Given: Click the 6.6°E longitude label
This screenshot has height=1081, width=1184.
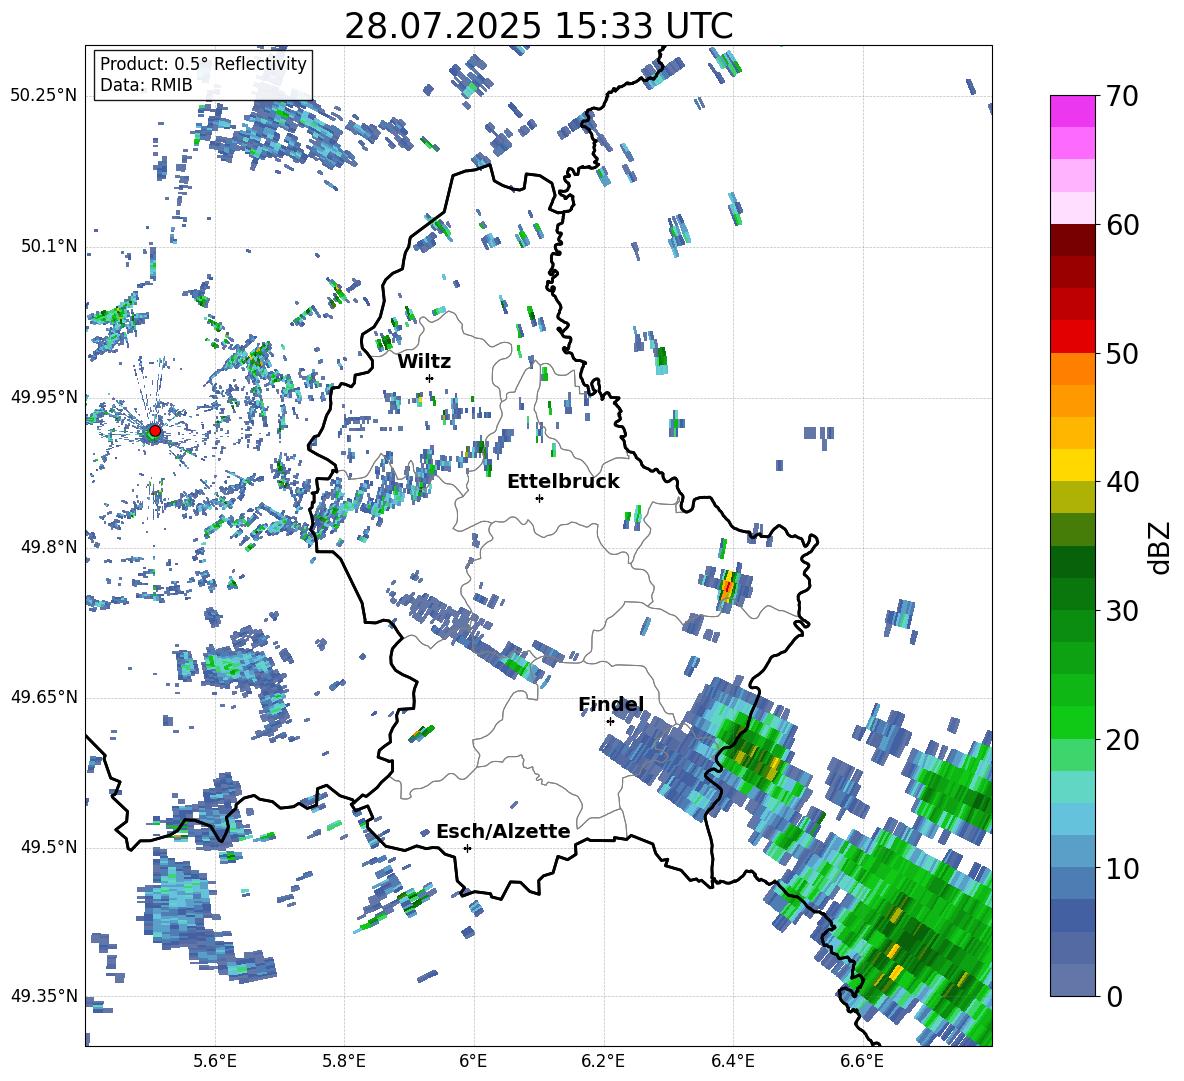Looking at the screenshot, I should 862,1061.
